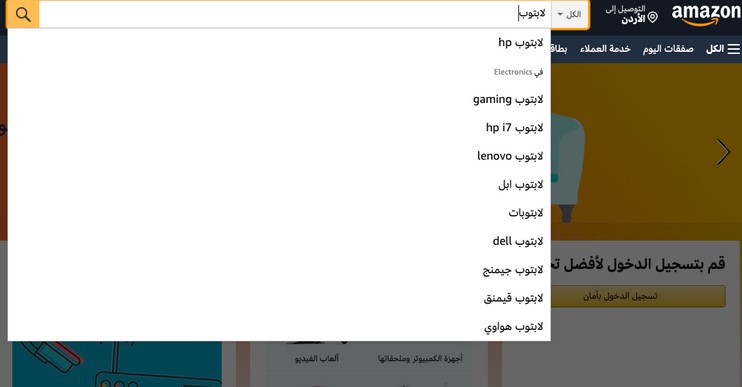
Task: Click into the search field containing لابتوب
Action: 295,14
